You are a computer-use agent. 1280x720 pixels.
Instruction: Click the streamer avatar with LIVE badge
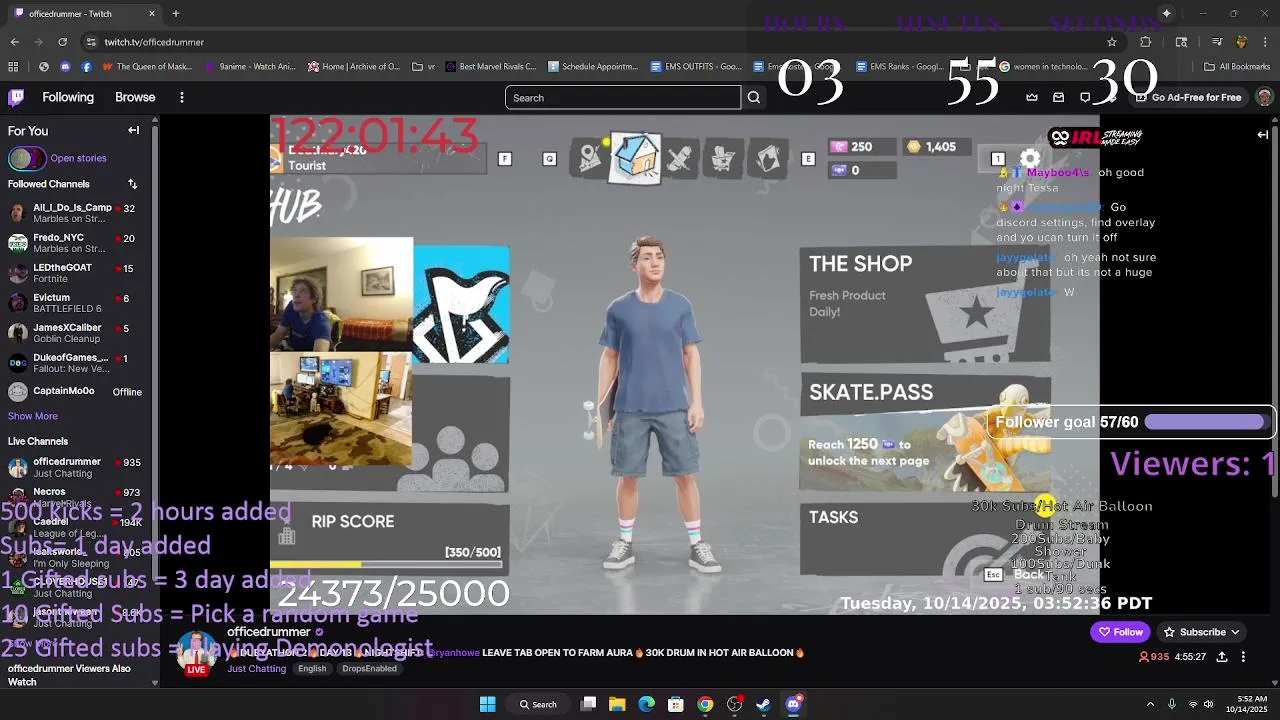coord(196,653)
